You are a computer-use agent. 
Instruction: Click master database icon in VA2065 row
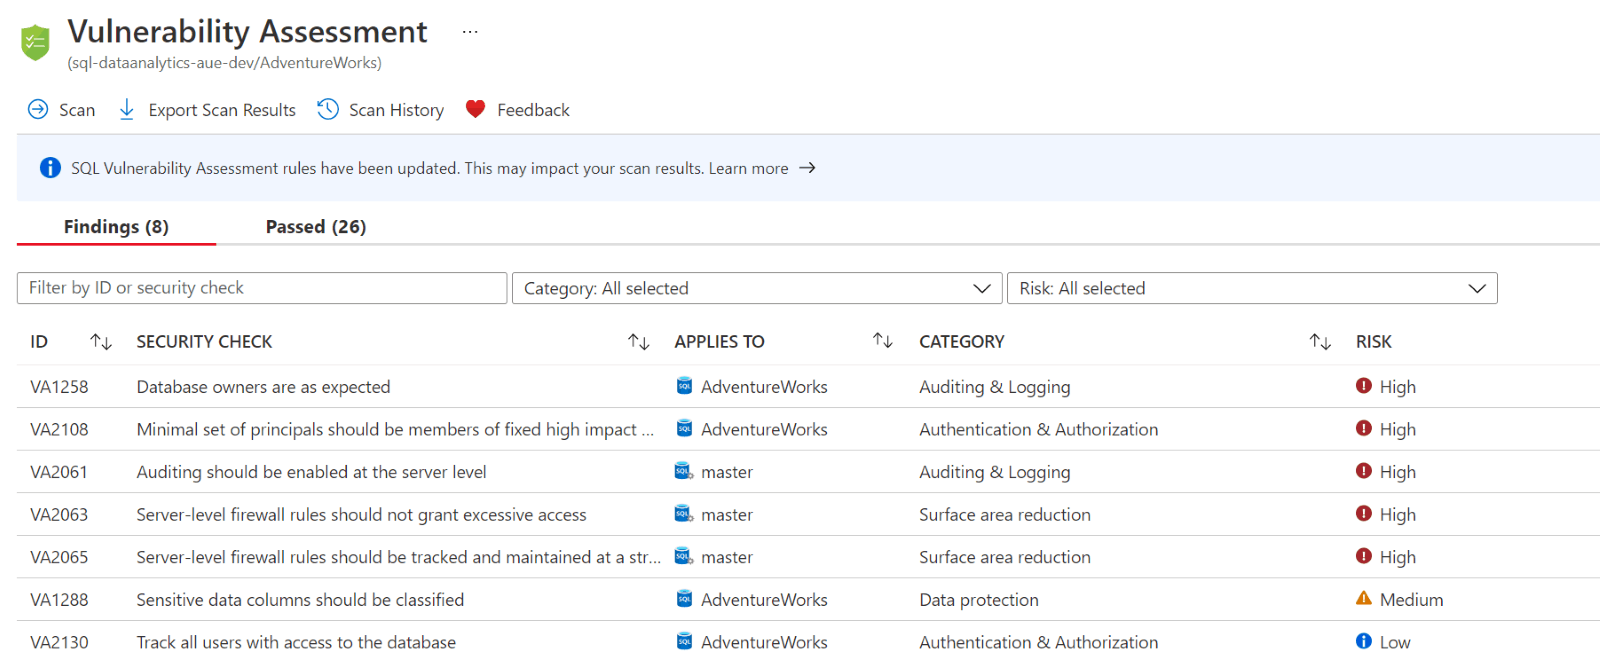pyautogui.click(x=684, y=556)
